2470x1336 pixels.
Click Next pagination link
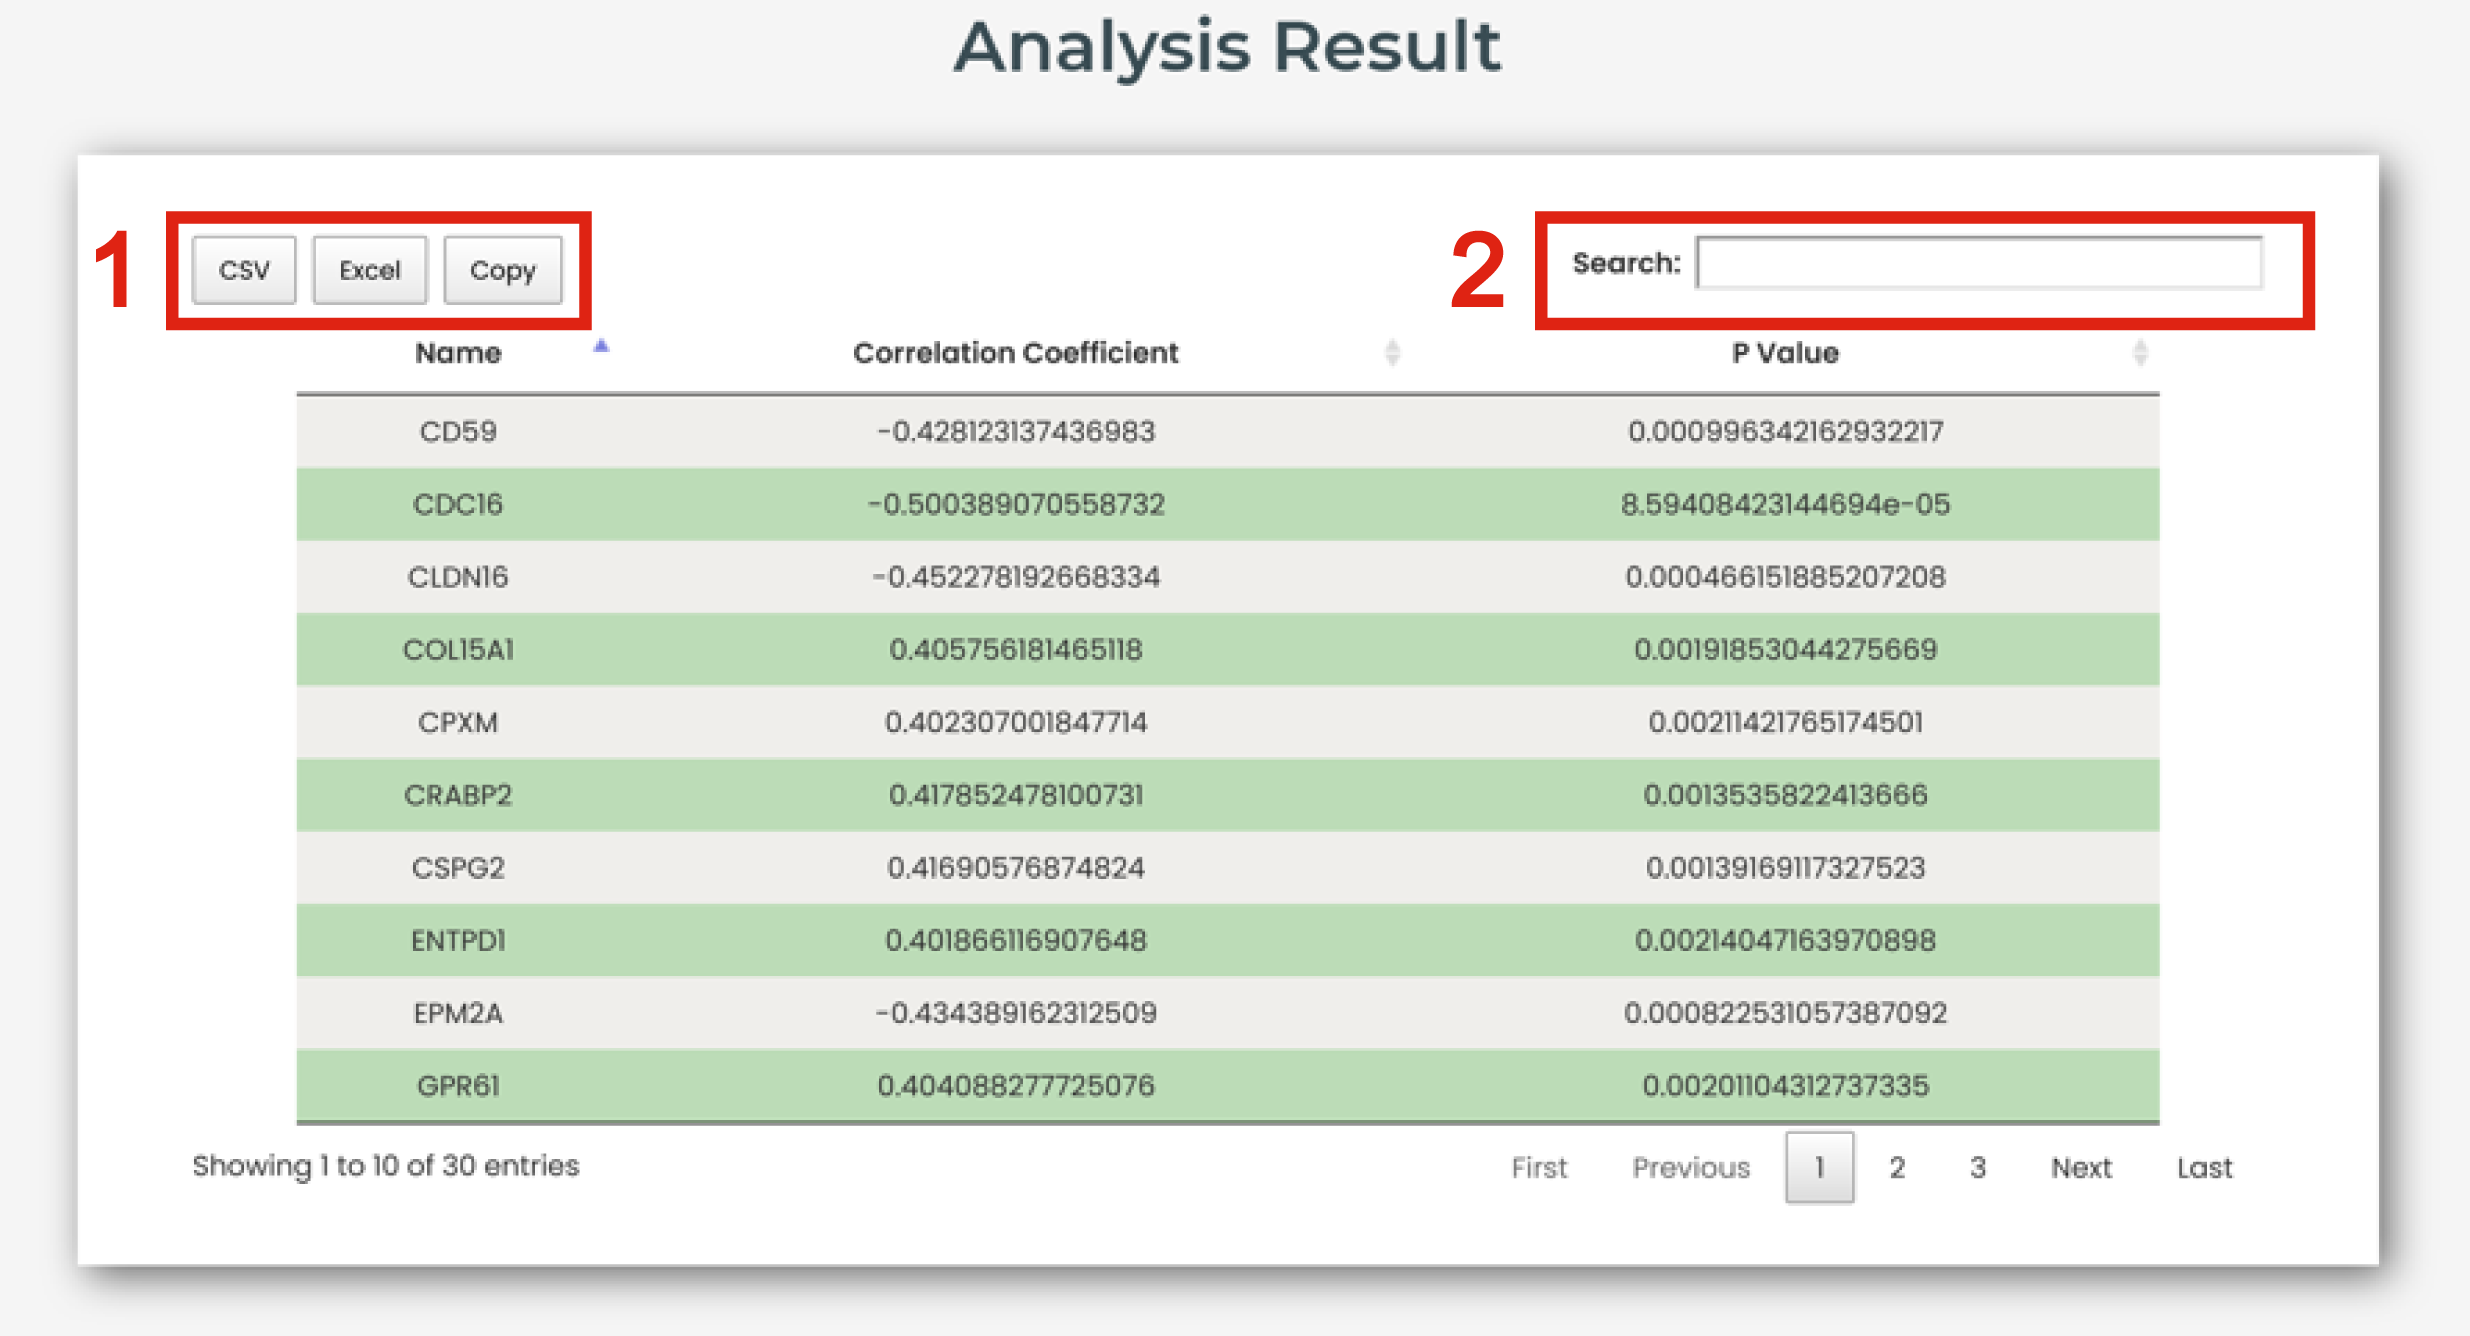(x=2080, y=1167)
